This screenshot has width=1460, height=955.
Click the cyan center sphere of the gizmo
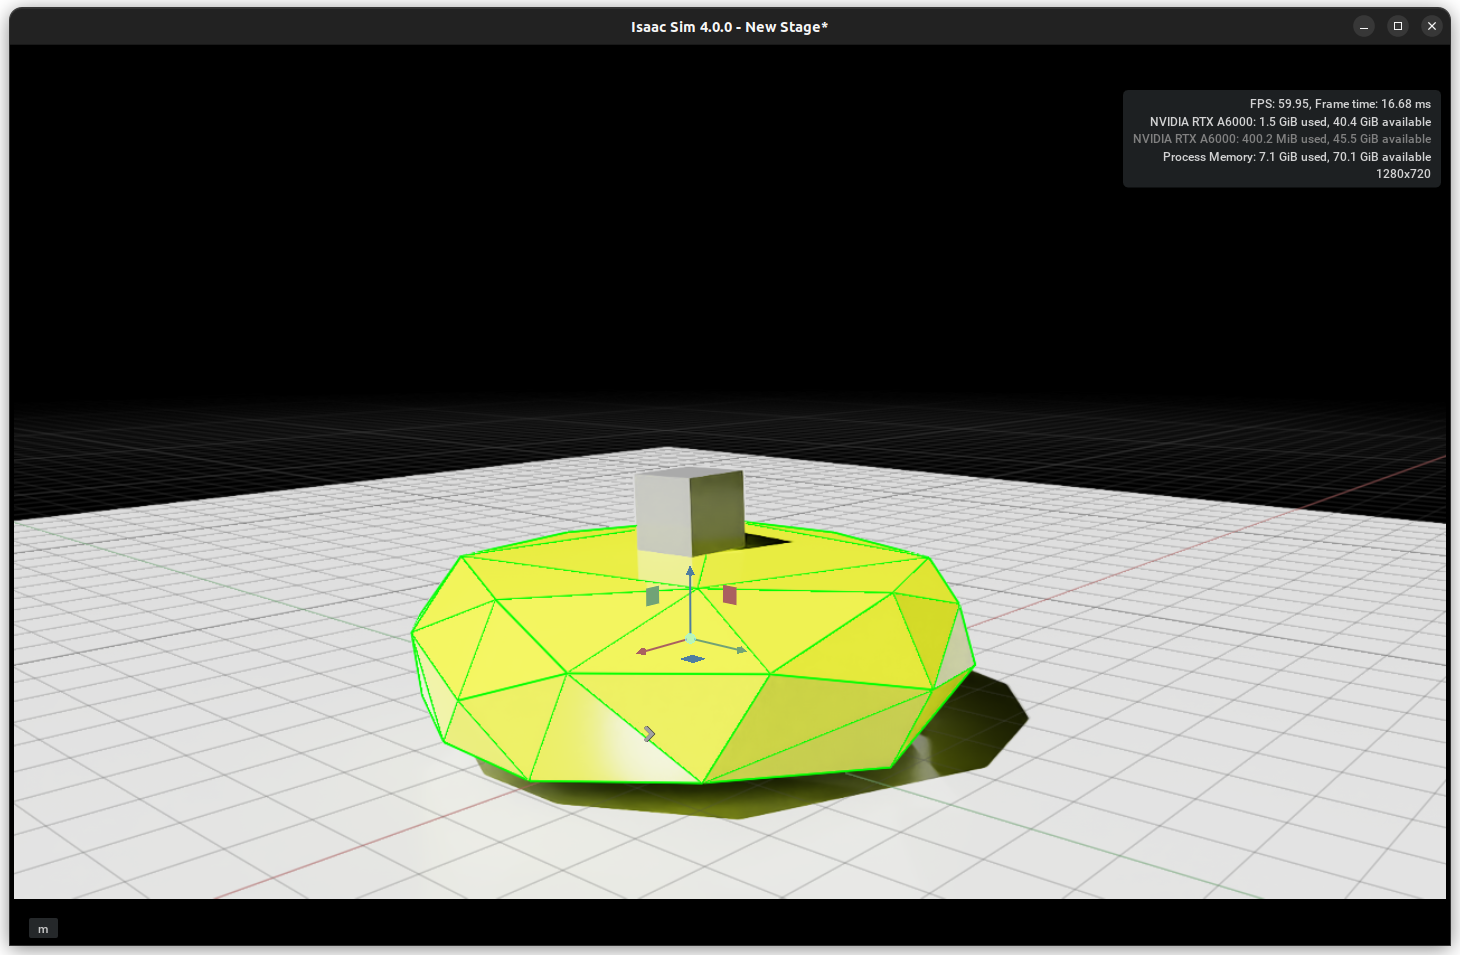[690, 638]
